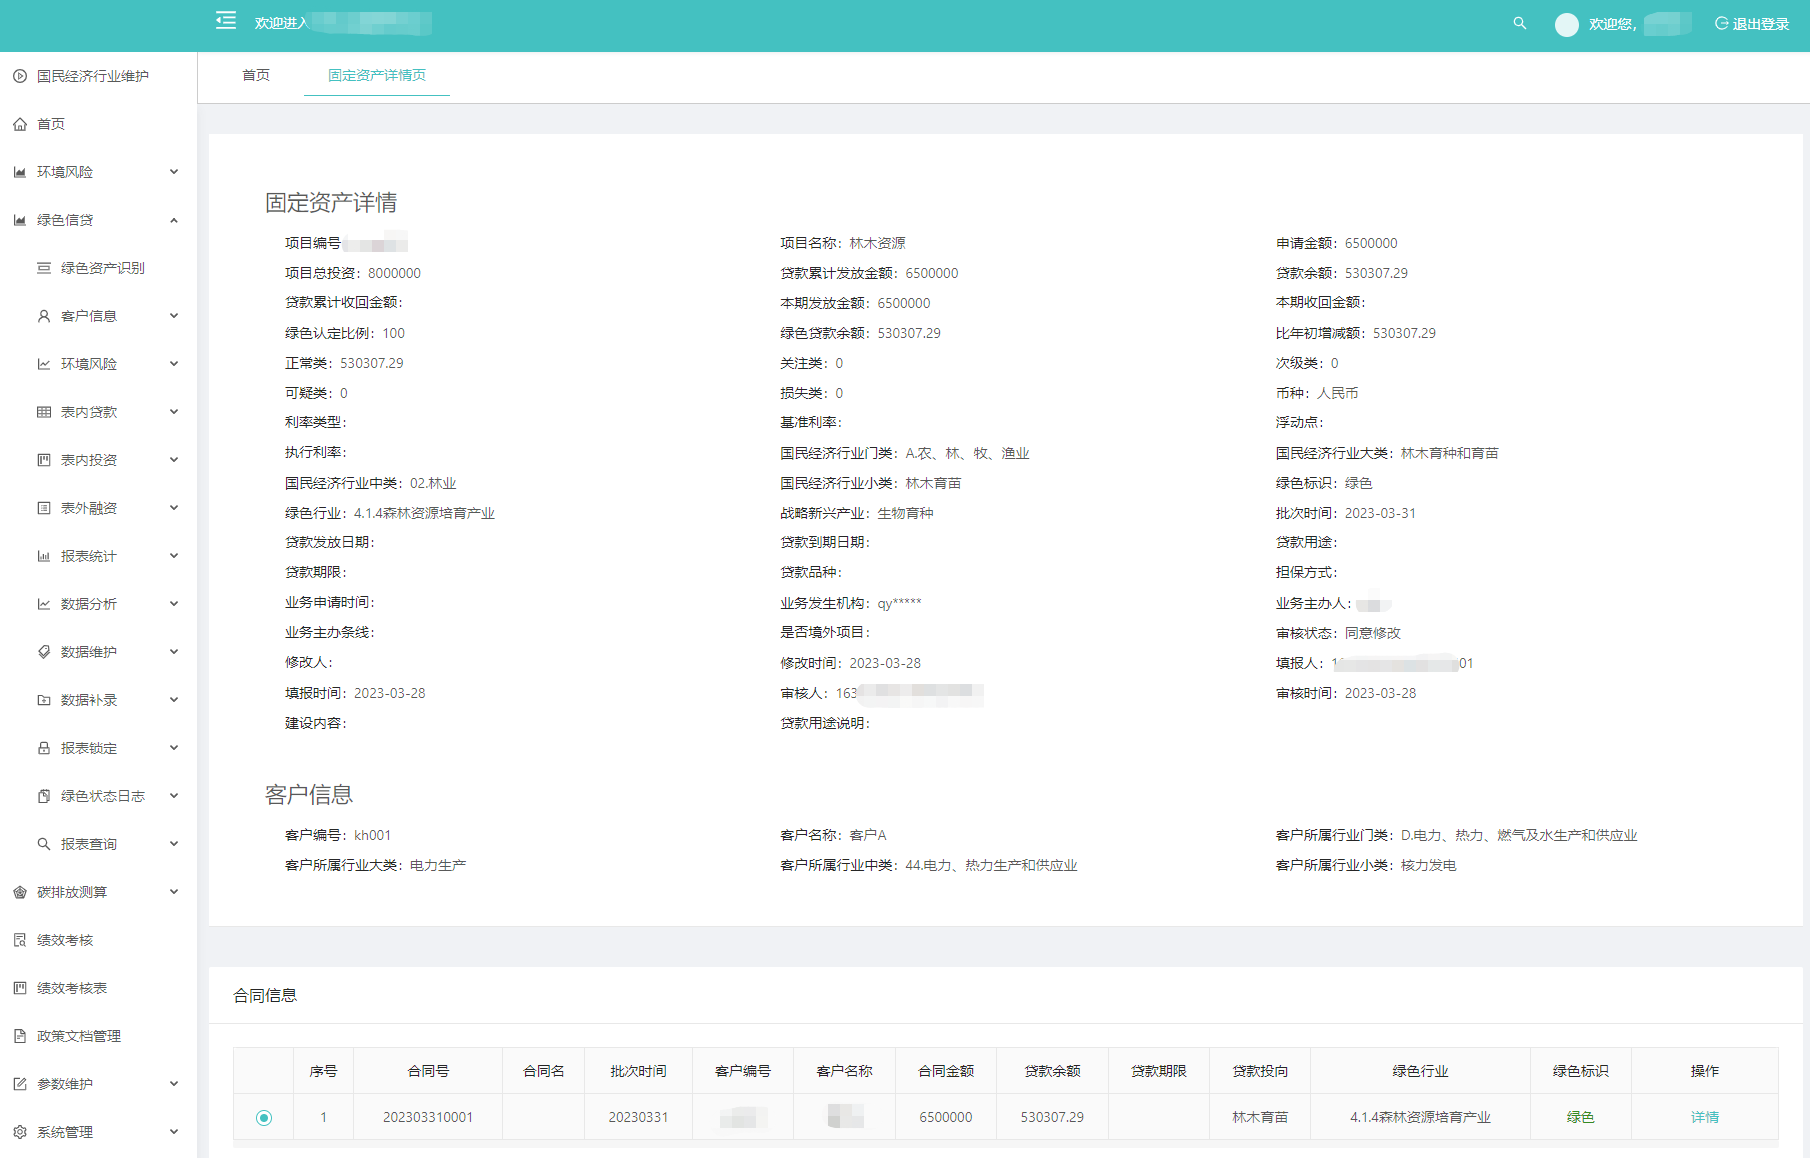Click the 林木育苗 loan direction cell
This screenshot has height=1158, width=1810.
click(1260, 1117)
